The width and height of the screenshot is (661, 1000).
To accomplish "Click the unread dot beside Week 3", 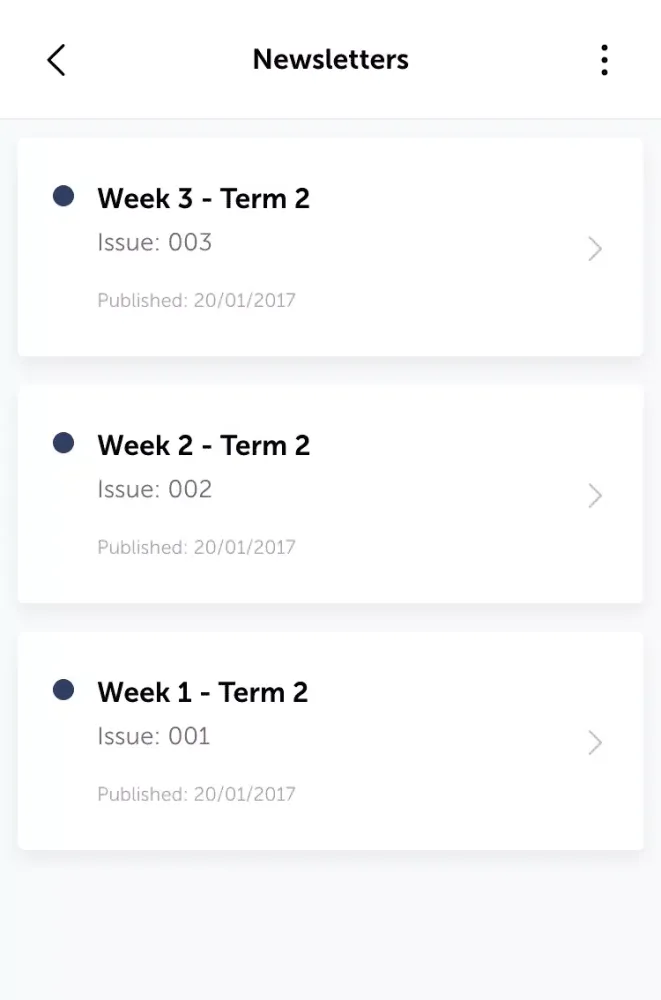I will 63,196.
